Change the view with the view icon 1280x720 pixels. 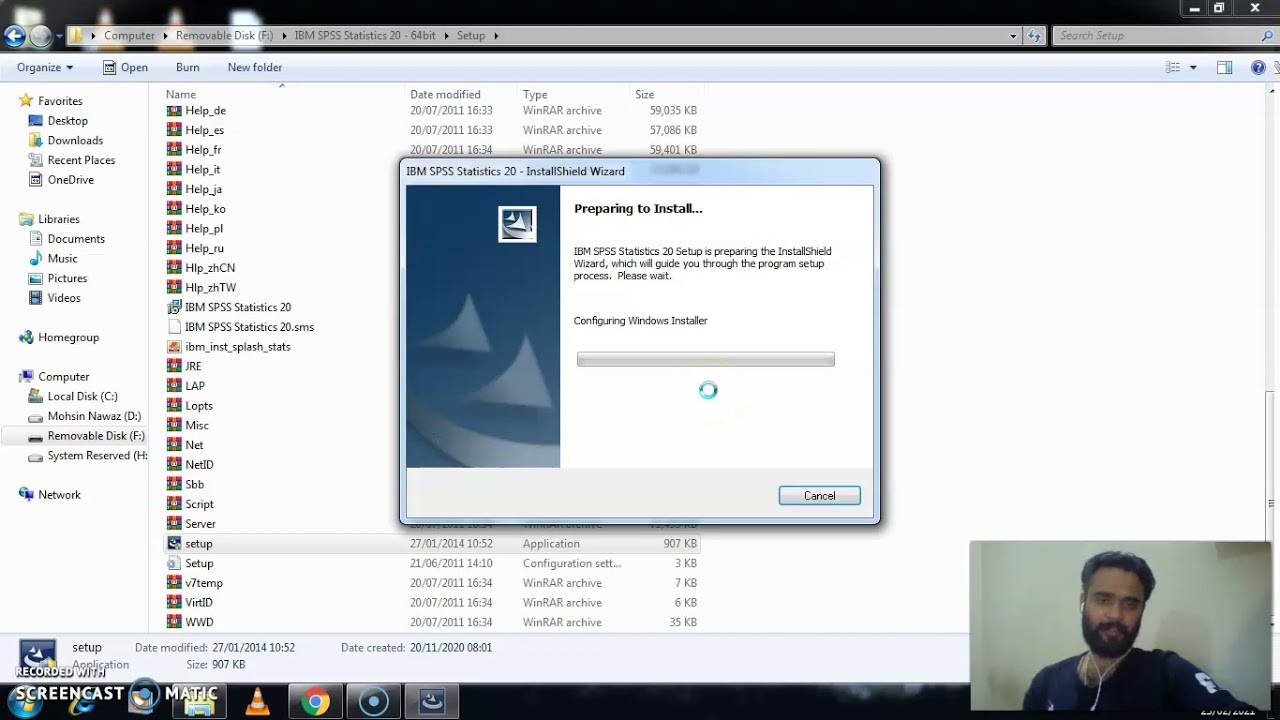click(1173, 68)
